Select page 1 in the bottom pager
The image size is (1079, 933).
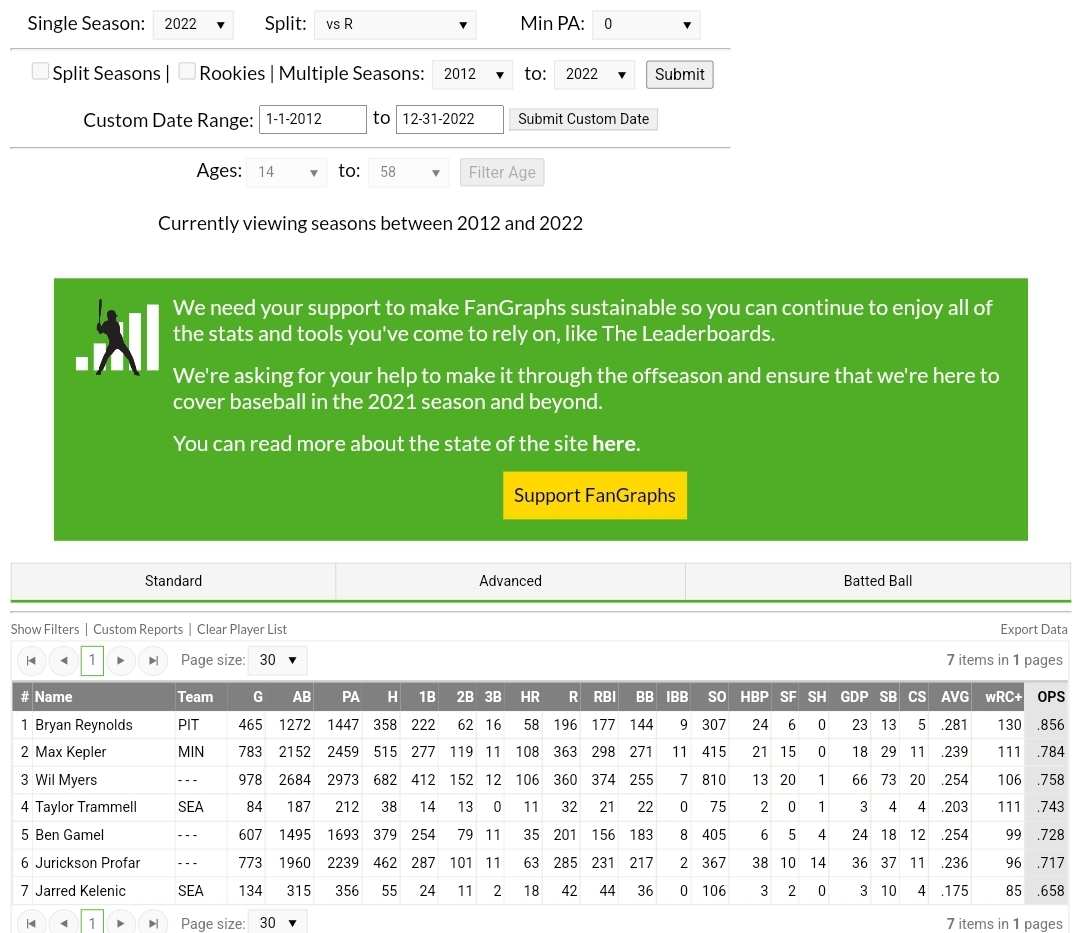click(92, 923)
